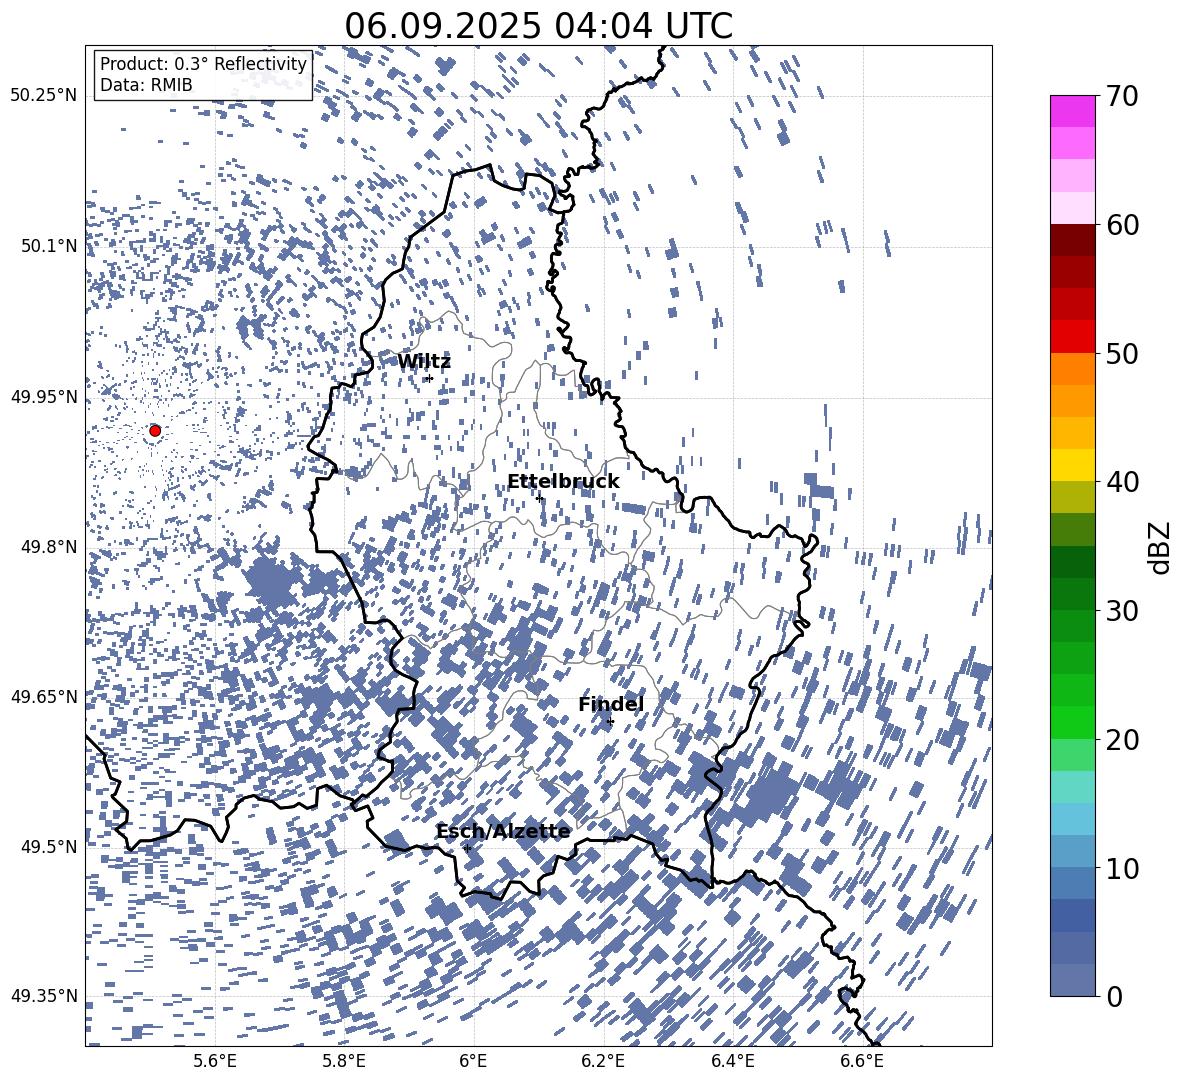
Task: Click the colorbar tick label 40
Action: coord(1121,482)
